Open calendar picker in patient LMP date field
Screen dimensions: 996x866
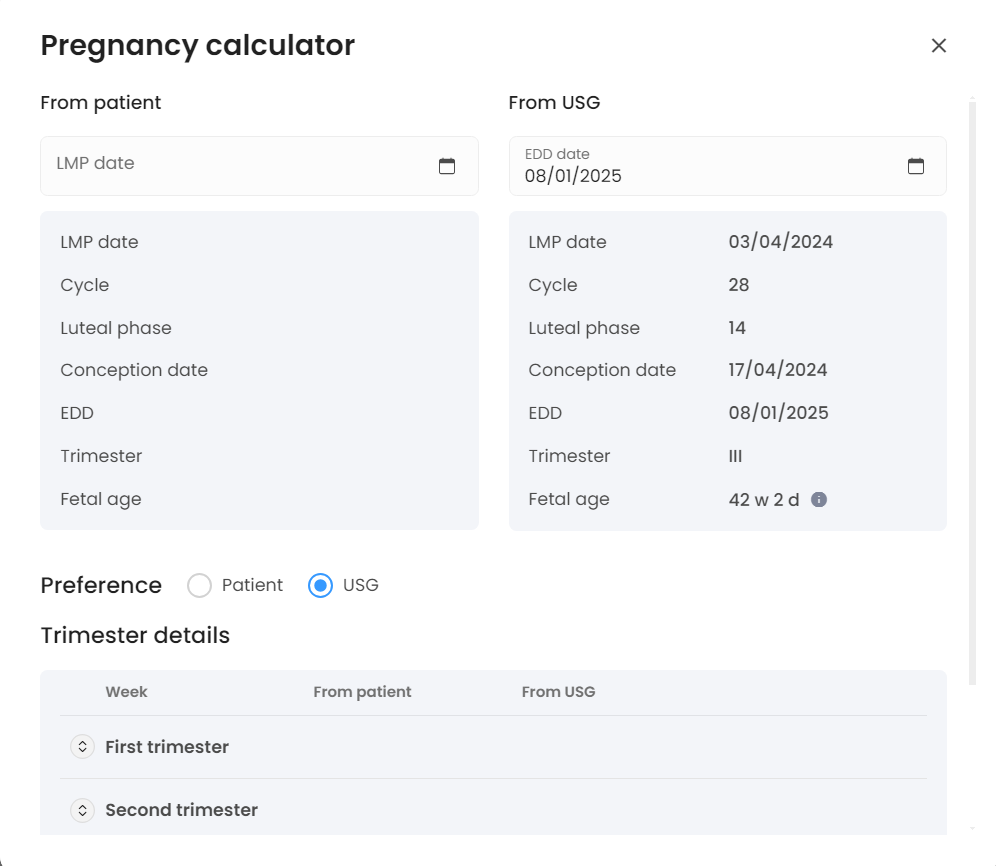447,166
